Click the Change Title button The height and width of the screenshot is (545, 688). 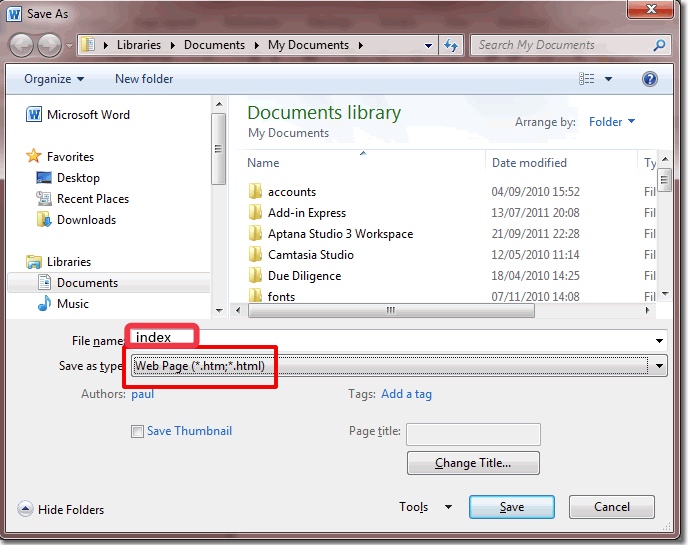coord(473,463)
